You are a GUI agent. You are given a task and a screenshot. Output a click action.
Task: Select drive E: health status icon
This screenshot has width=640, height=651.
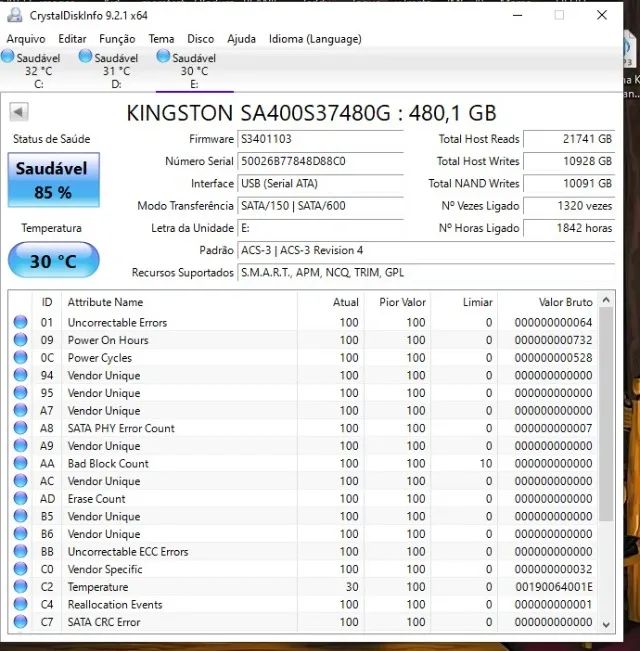[x=163, y=56]
